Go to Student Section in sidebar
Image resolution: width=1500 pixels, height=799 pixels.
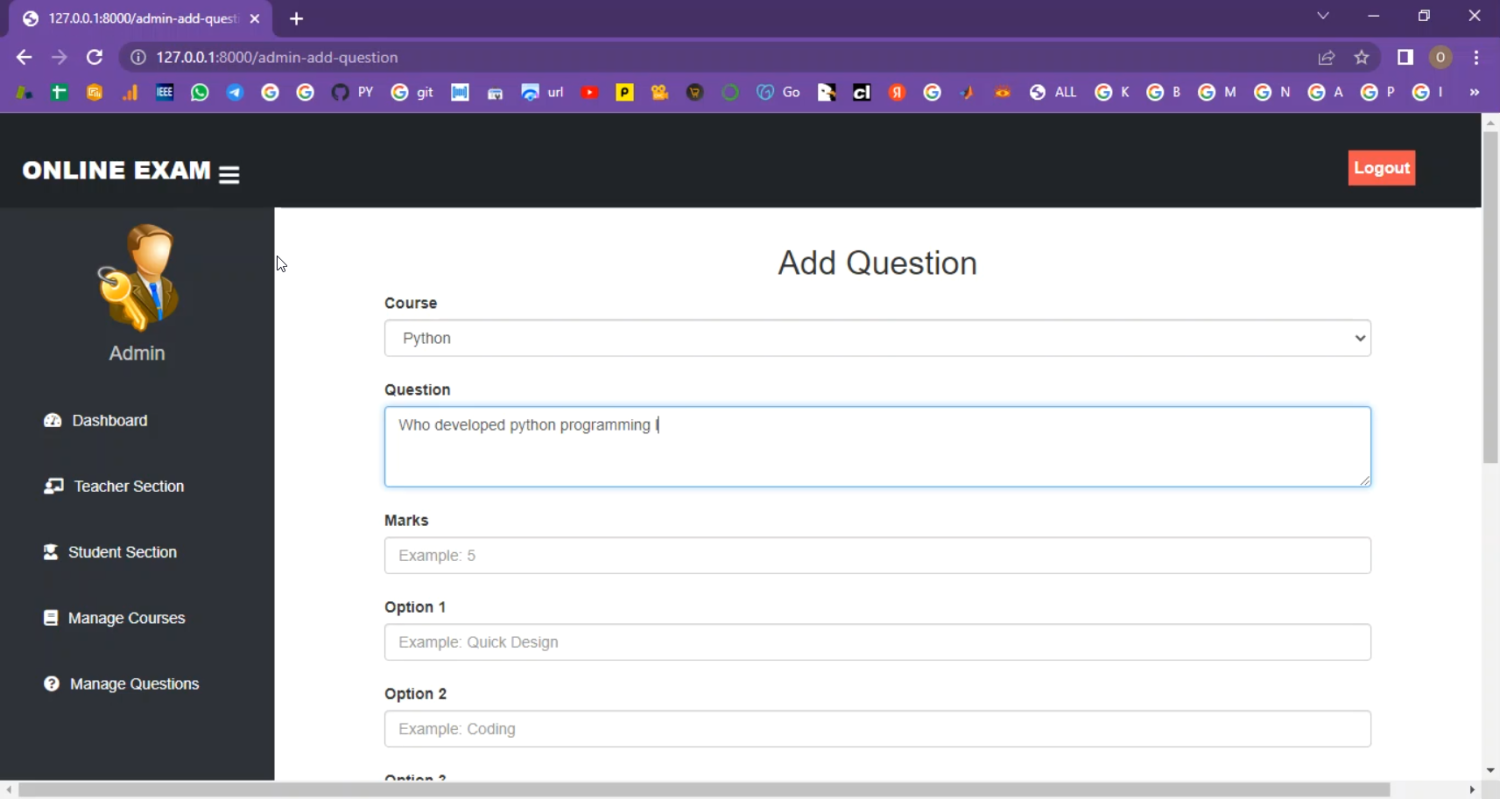click(110, 553)
